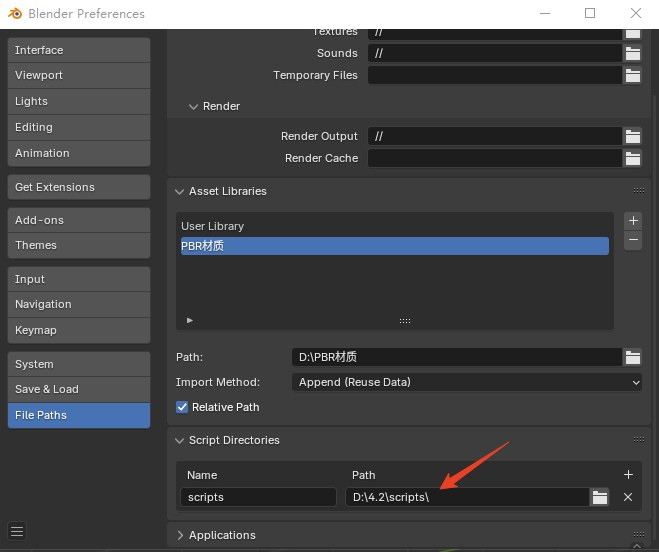Click the Render Output input field
Screen dimensions: 659x552
click(x=495, y=136)
